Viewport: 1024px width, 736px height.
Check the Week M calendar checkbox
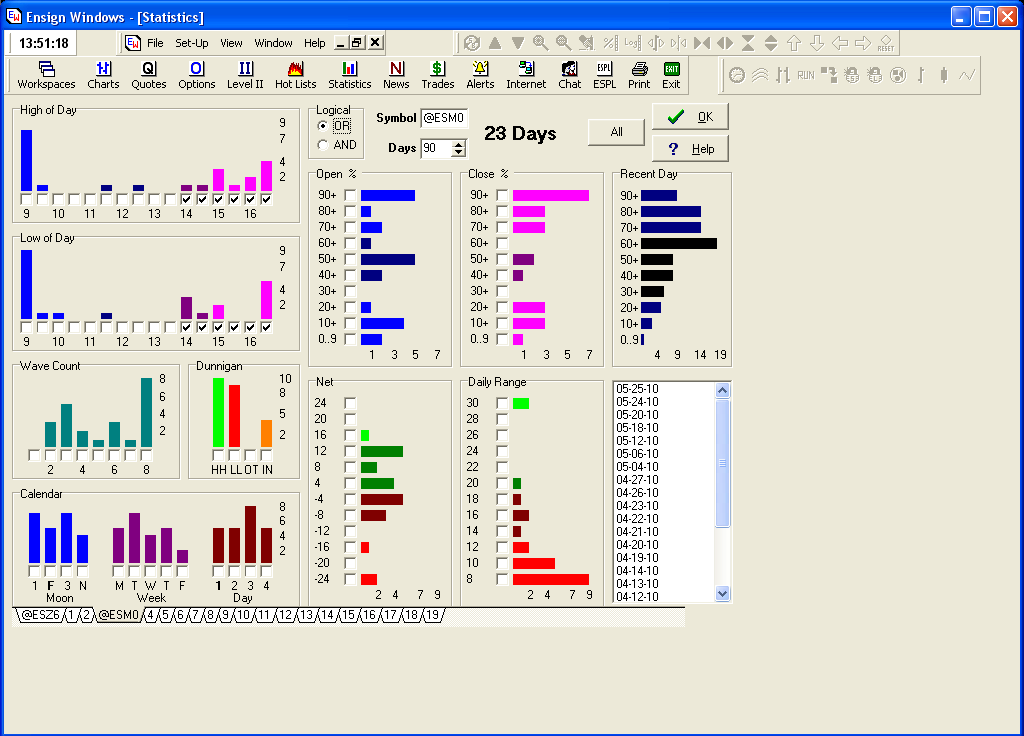point(118,571)
